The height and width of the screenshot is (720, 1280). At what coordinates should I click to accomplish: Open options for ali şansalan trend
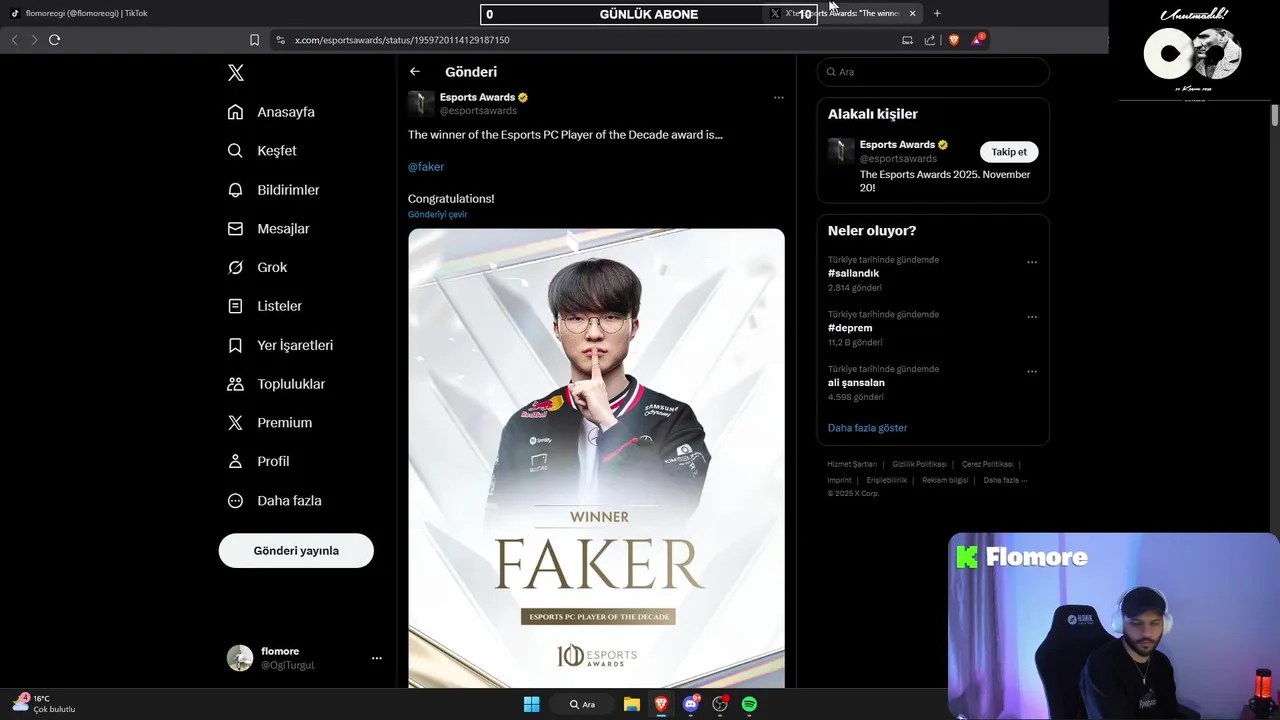pos(1032,372)
